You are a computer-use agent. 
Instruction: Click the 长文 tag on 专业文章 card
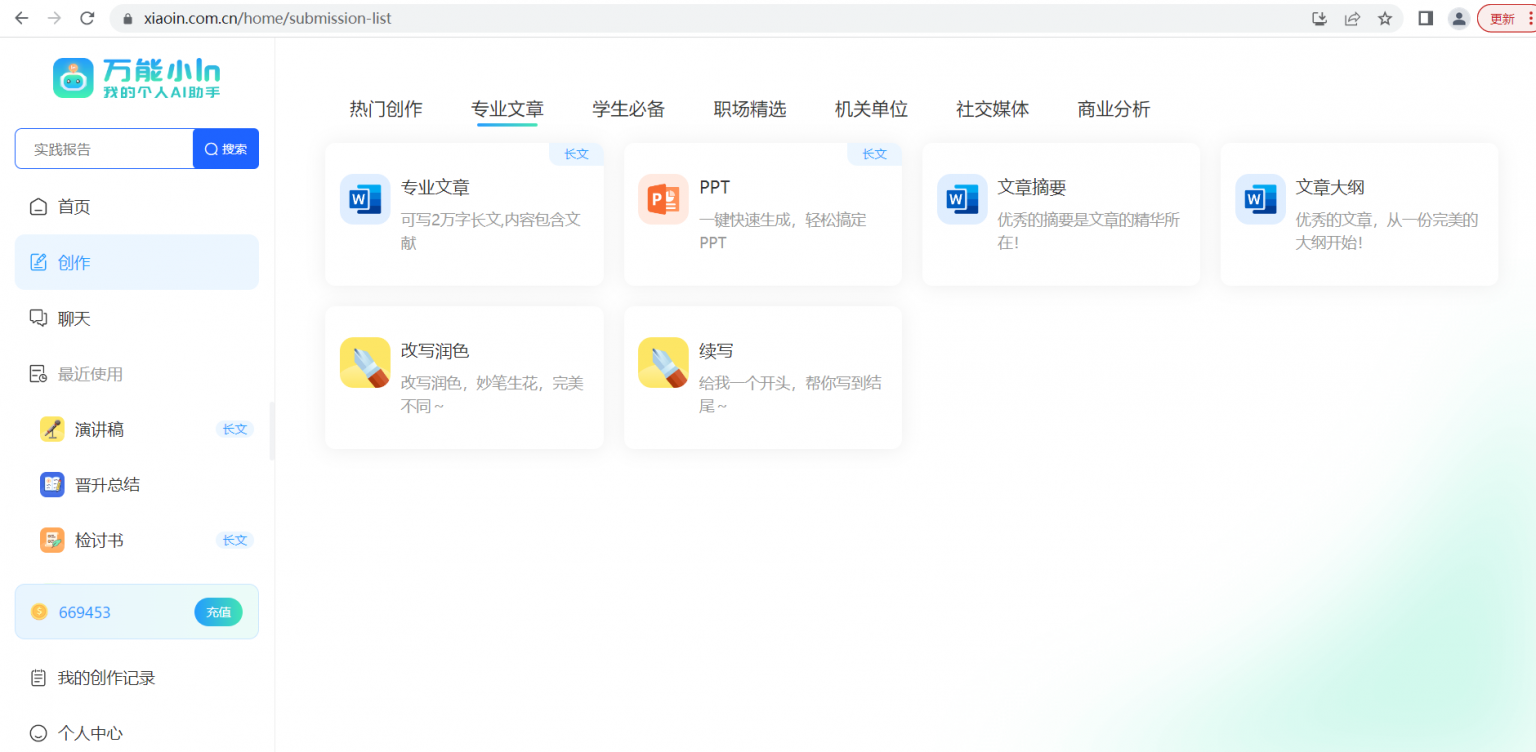point(577,154)
